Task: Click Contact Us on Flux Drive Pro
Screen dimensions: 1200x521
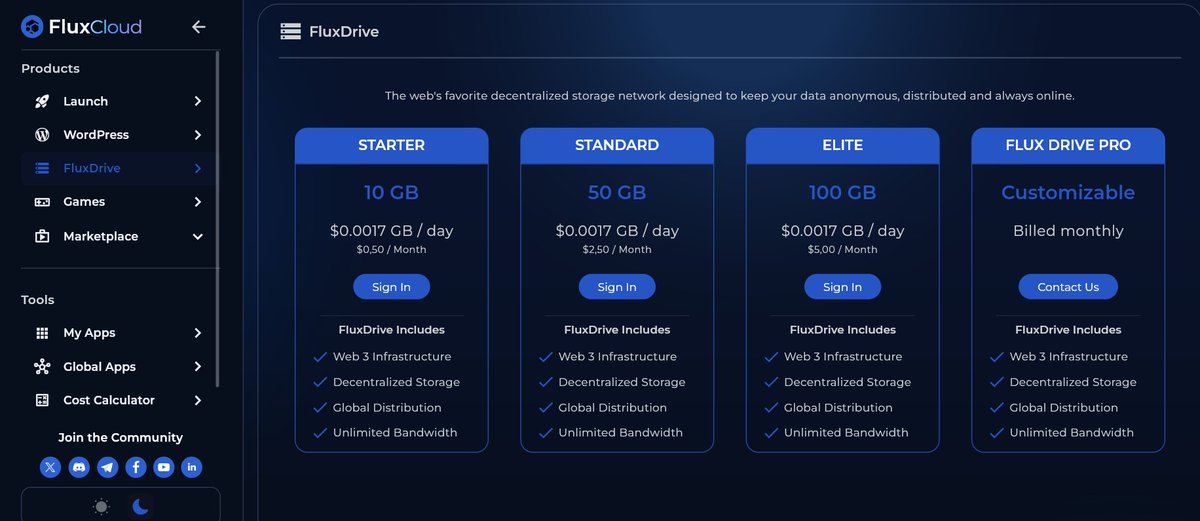Action: (x=1068, y=287)
